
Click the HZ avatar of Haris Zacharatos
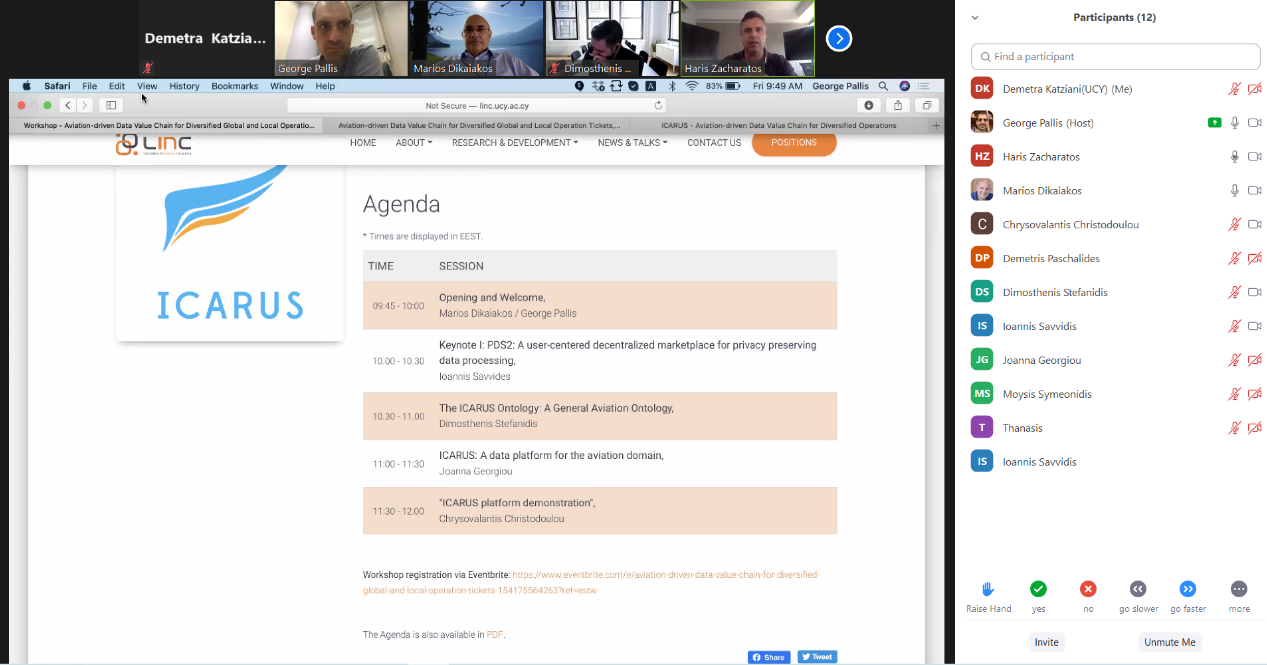982,157
